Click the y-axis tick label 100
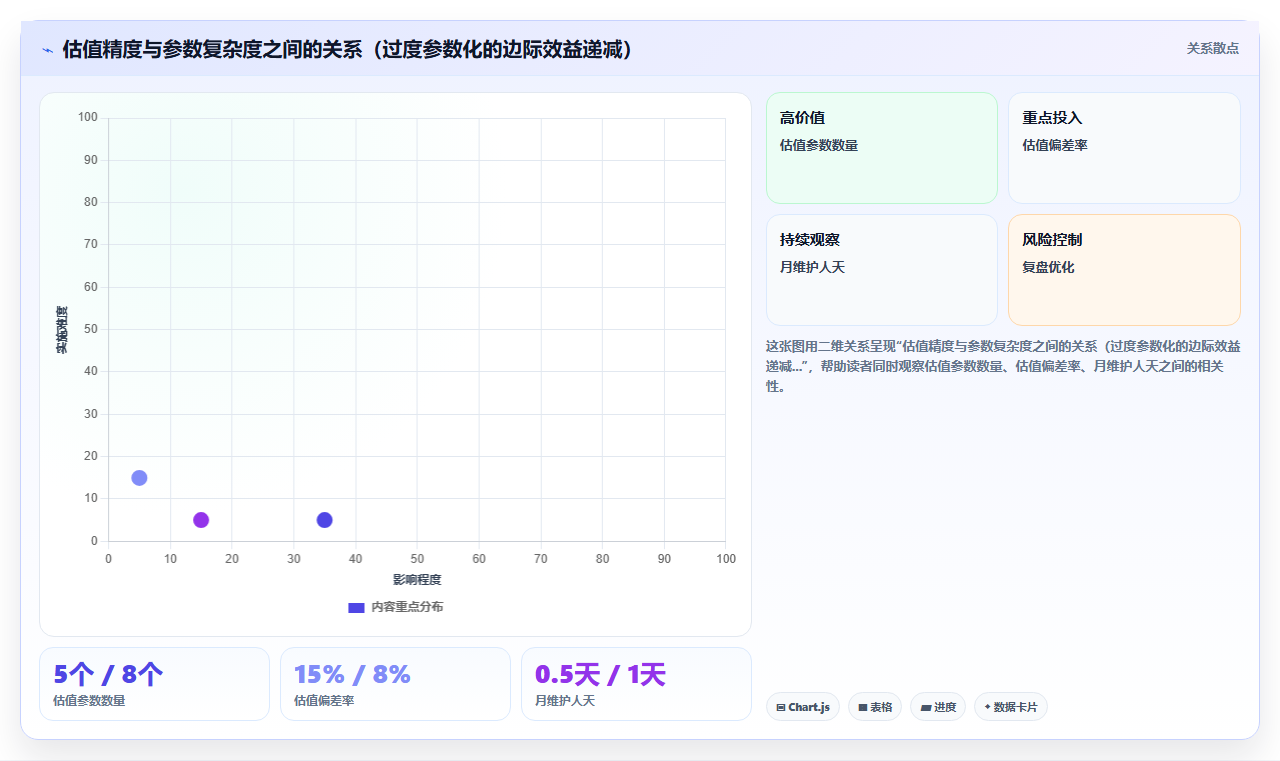Screen dimensions: 1280x761 pyautogui.click(x=88, y=118)
